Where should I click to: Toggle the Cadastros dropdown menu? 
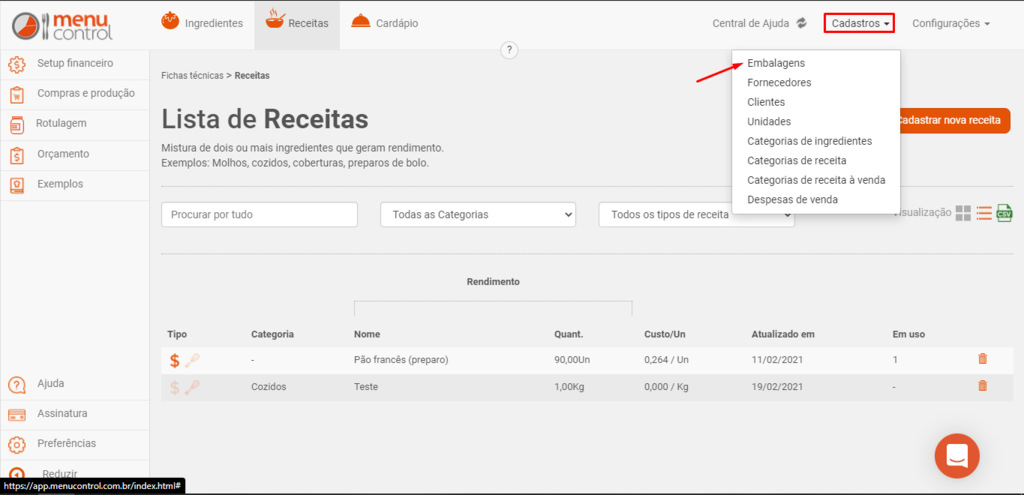tap(859, 24)
